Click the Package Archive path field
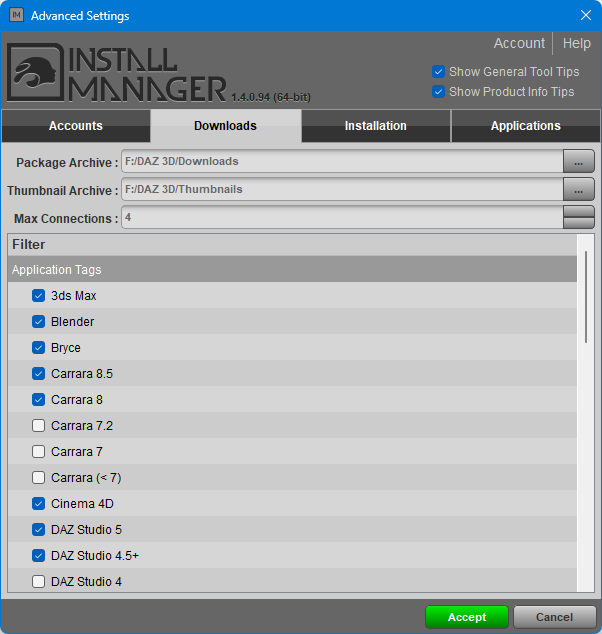Viewport: 602px width, 634px height. pos(340,161)
